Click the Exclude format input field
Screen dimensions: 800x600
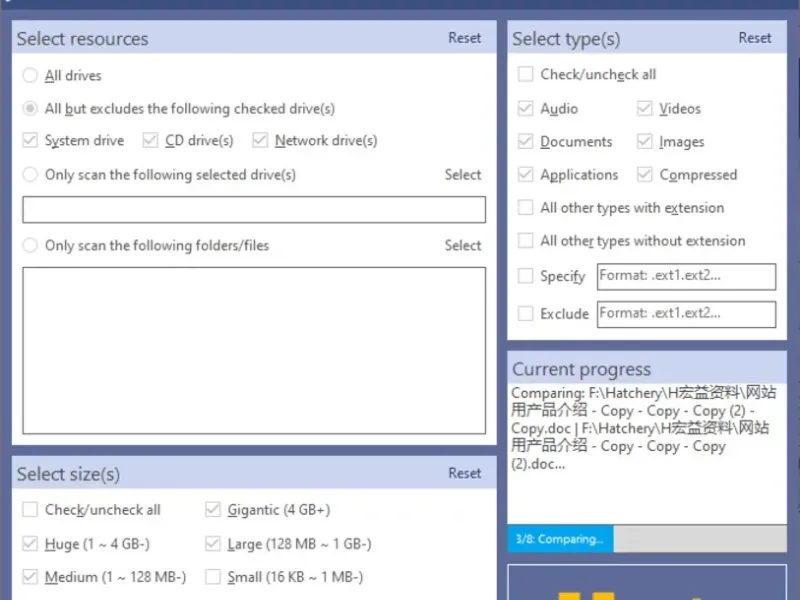pyautogui.click(x=687, y=314)
